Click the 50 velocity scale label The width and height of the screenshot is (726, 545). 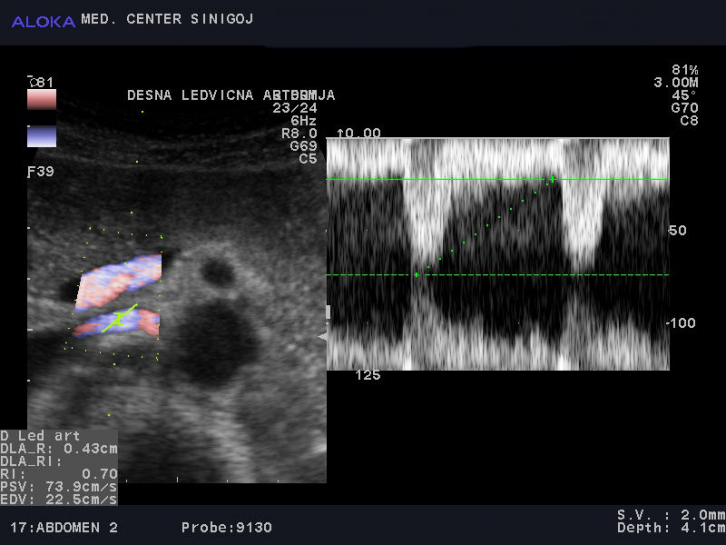[x=678, y=231]
